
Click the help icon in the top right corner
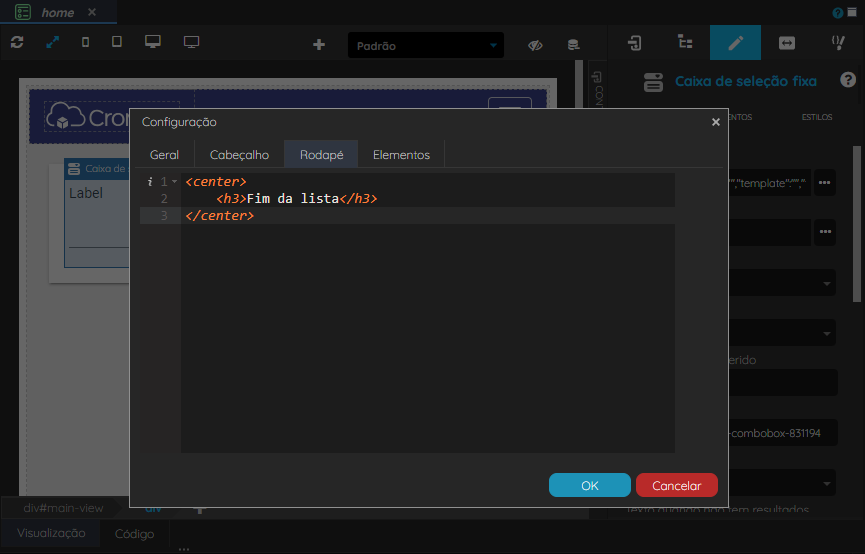(x=838, y=13)
